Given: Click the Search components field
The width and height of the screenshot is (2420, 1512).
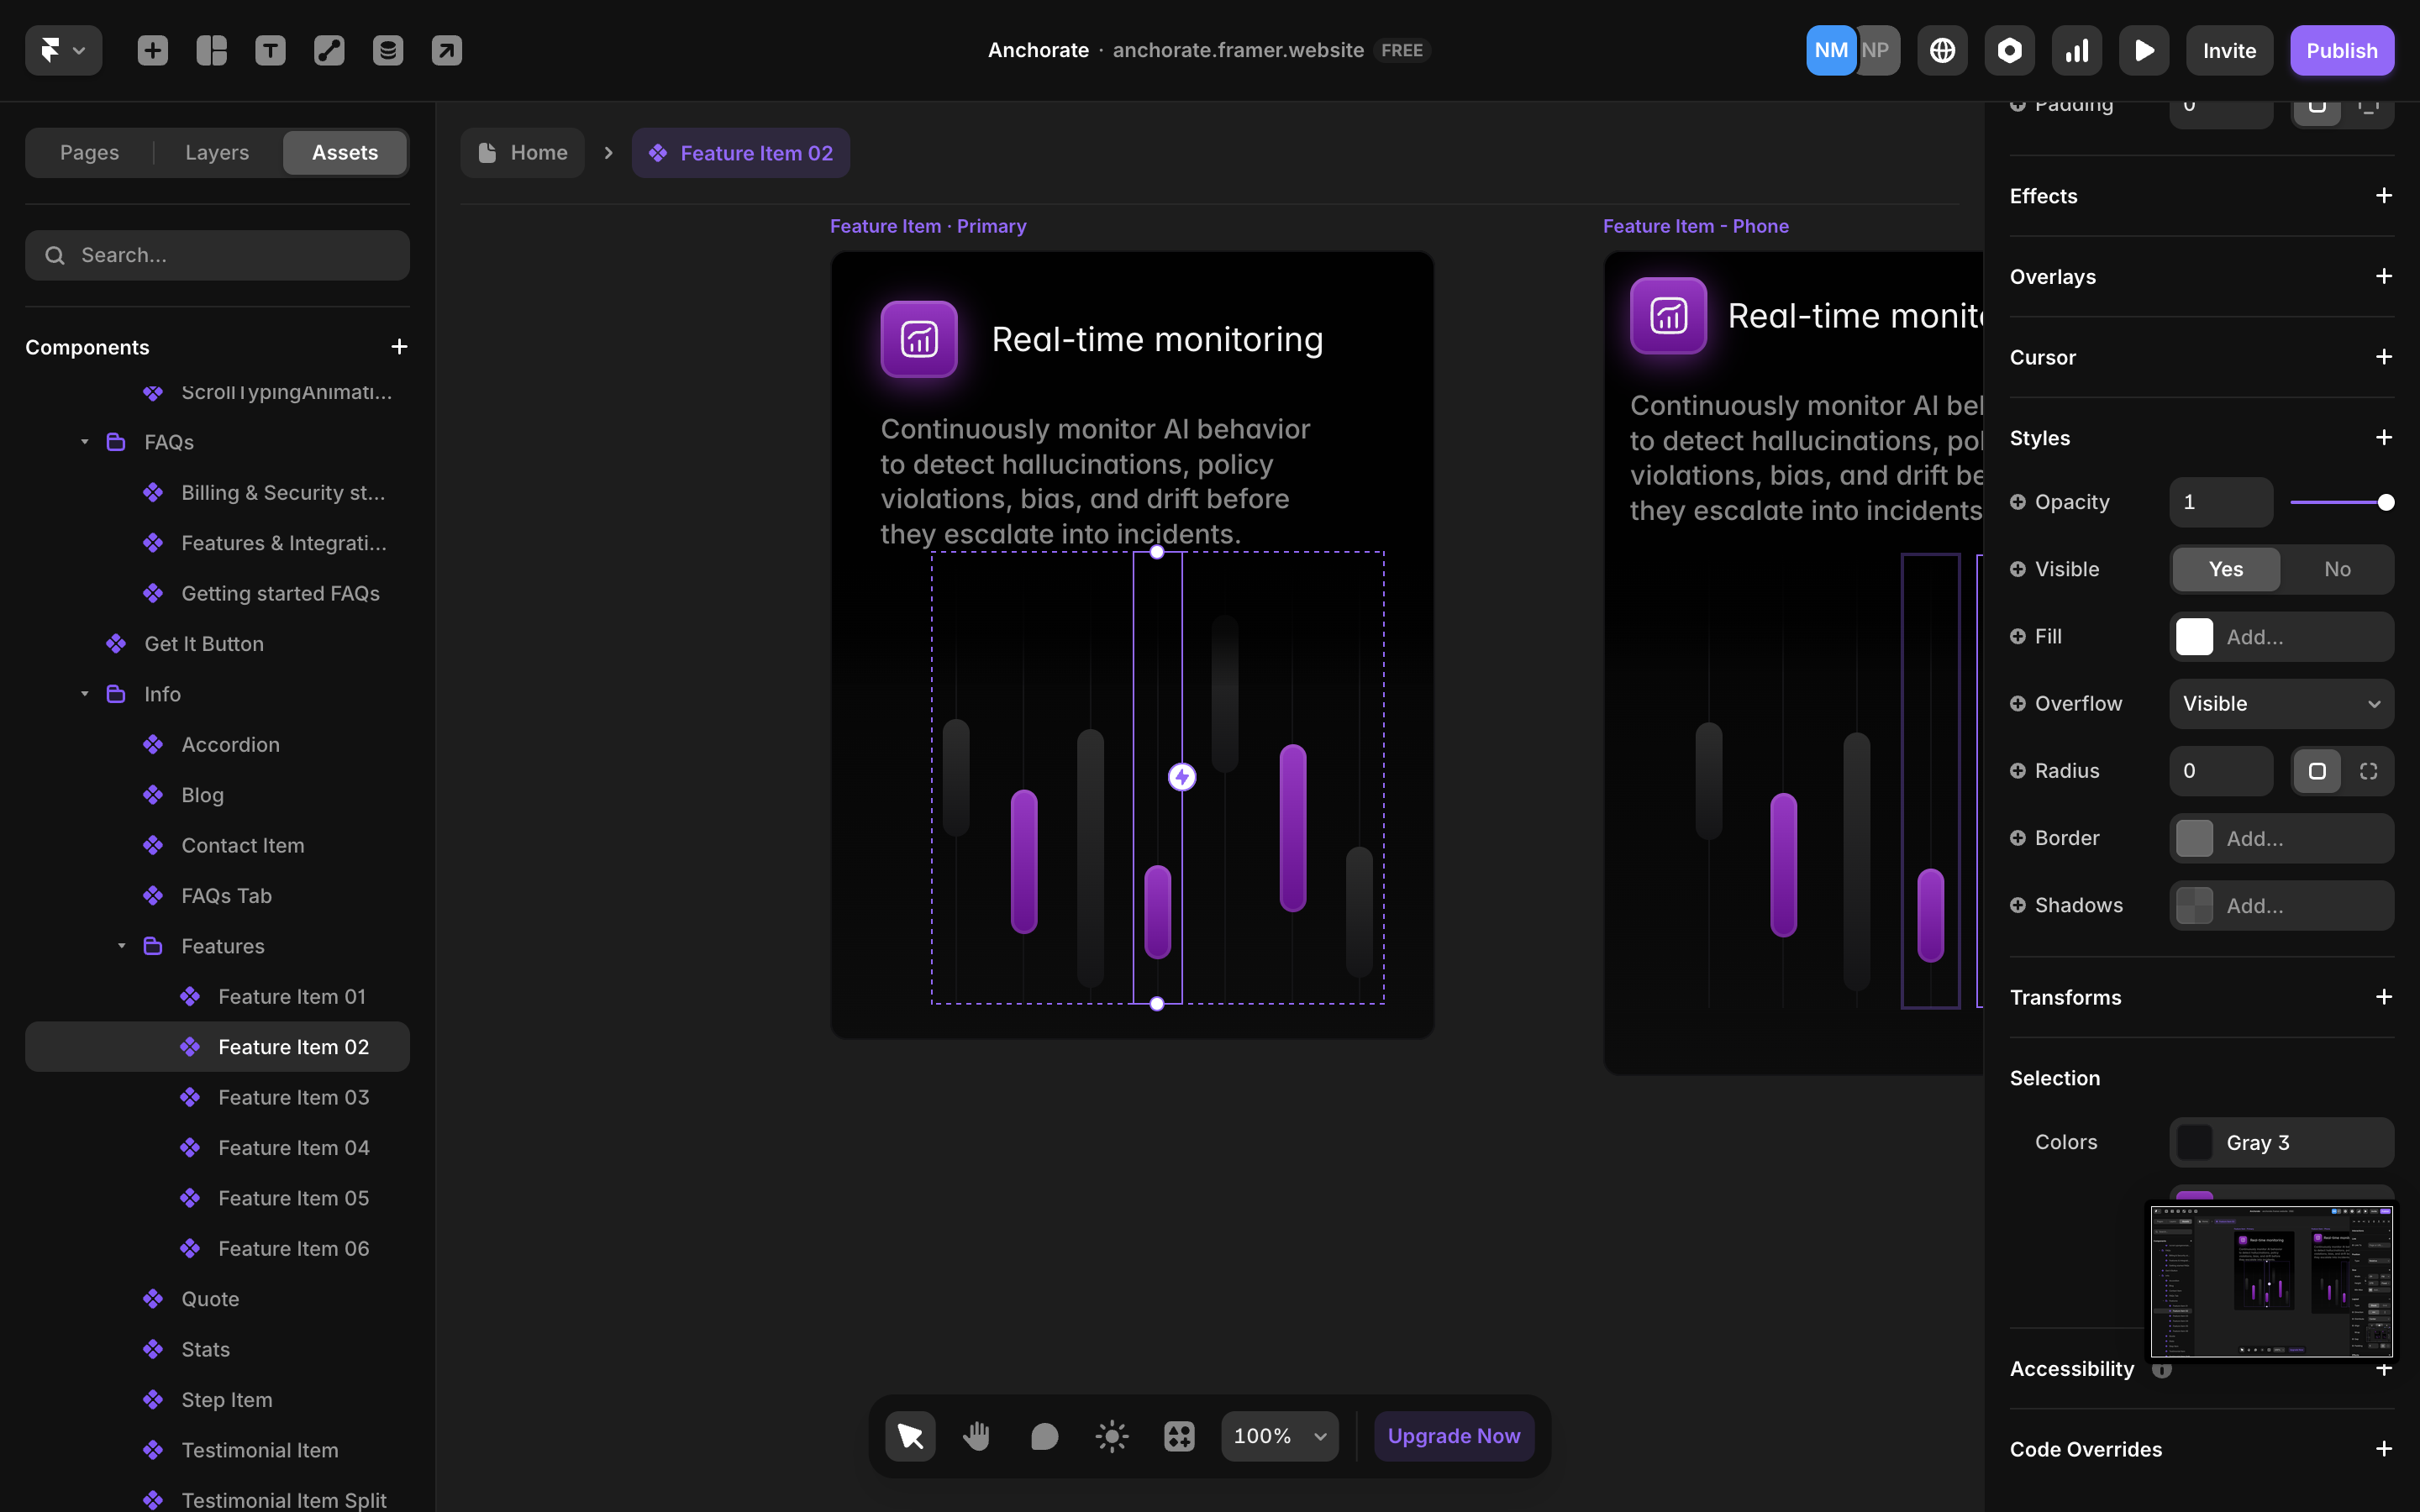Looking at the screenshot, I should click(217, 255).
